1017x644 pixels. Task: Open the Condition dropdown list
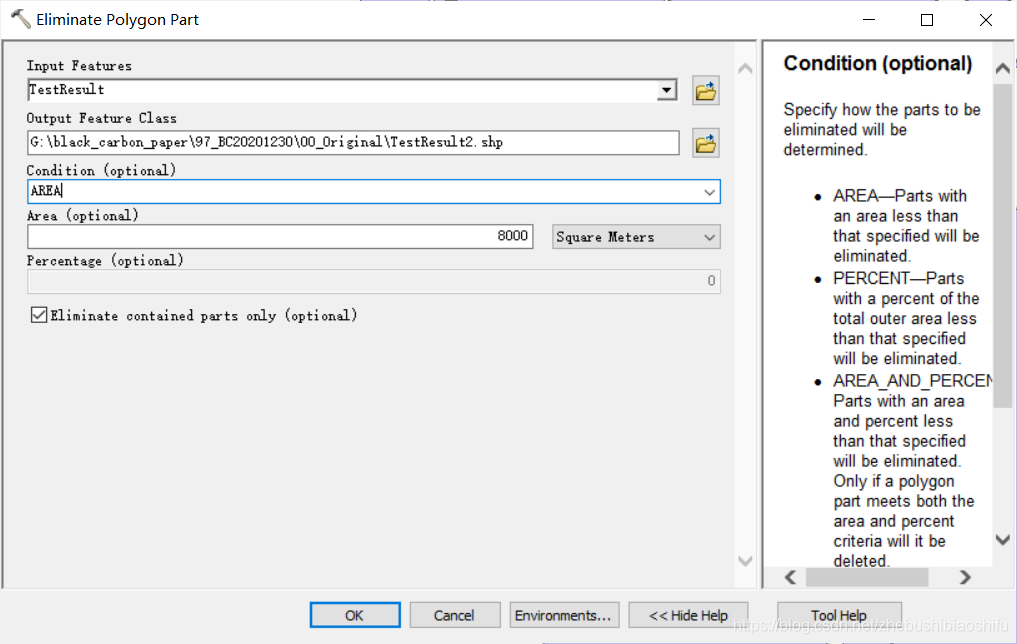[709, 192]
